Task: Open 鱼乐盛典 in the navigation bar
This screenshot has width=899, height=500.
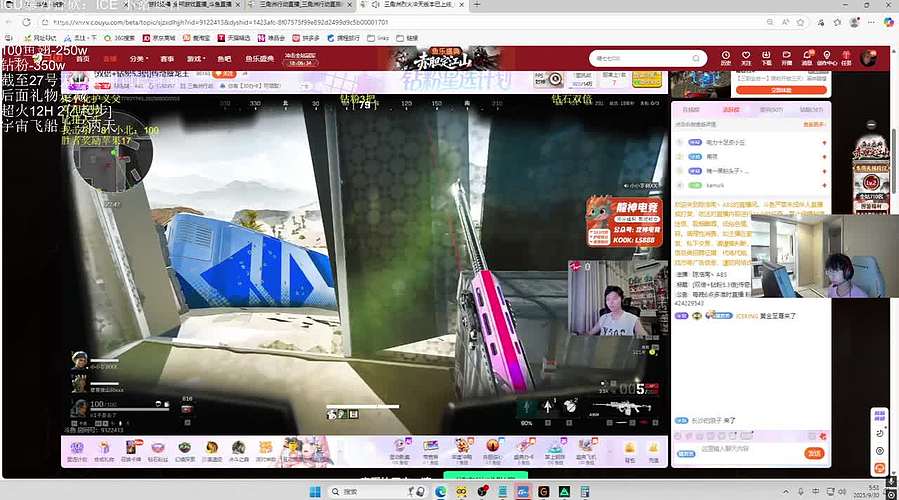Action: tap(260, 58)
